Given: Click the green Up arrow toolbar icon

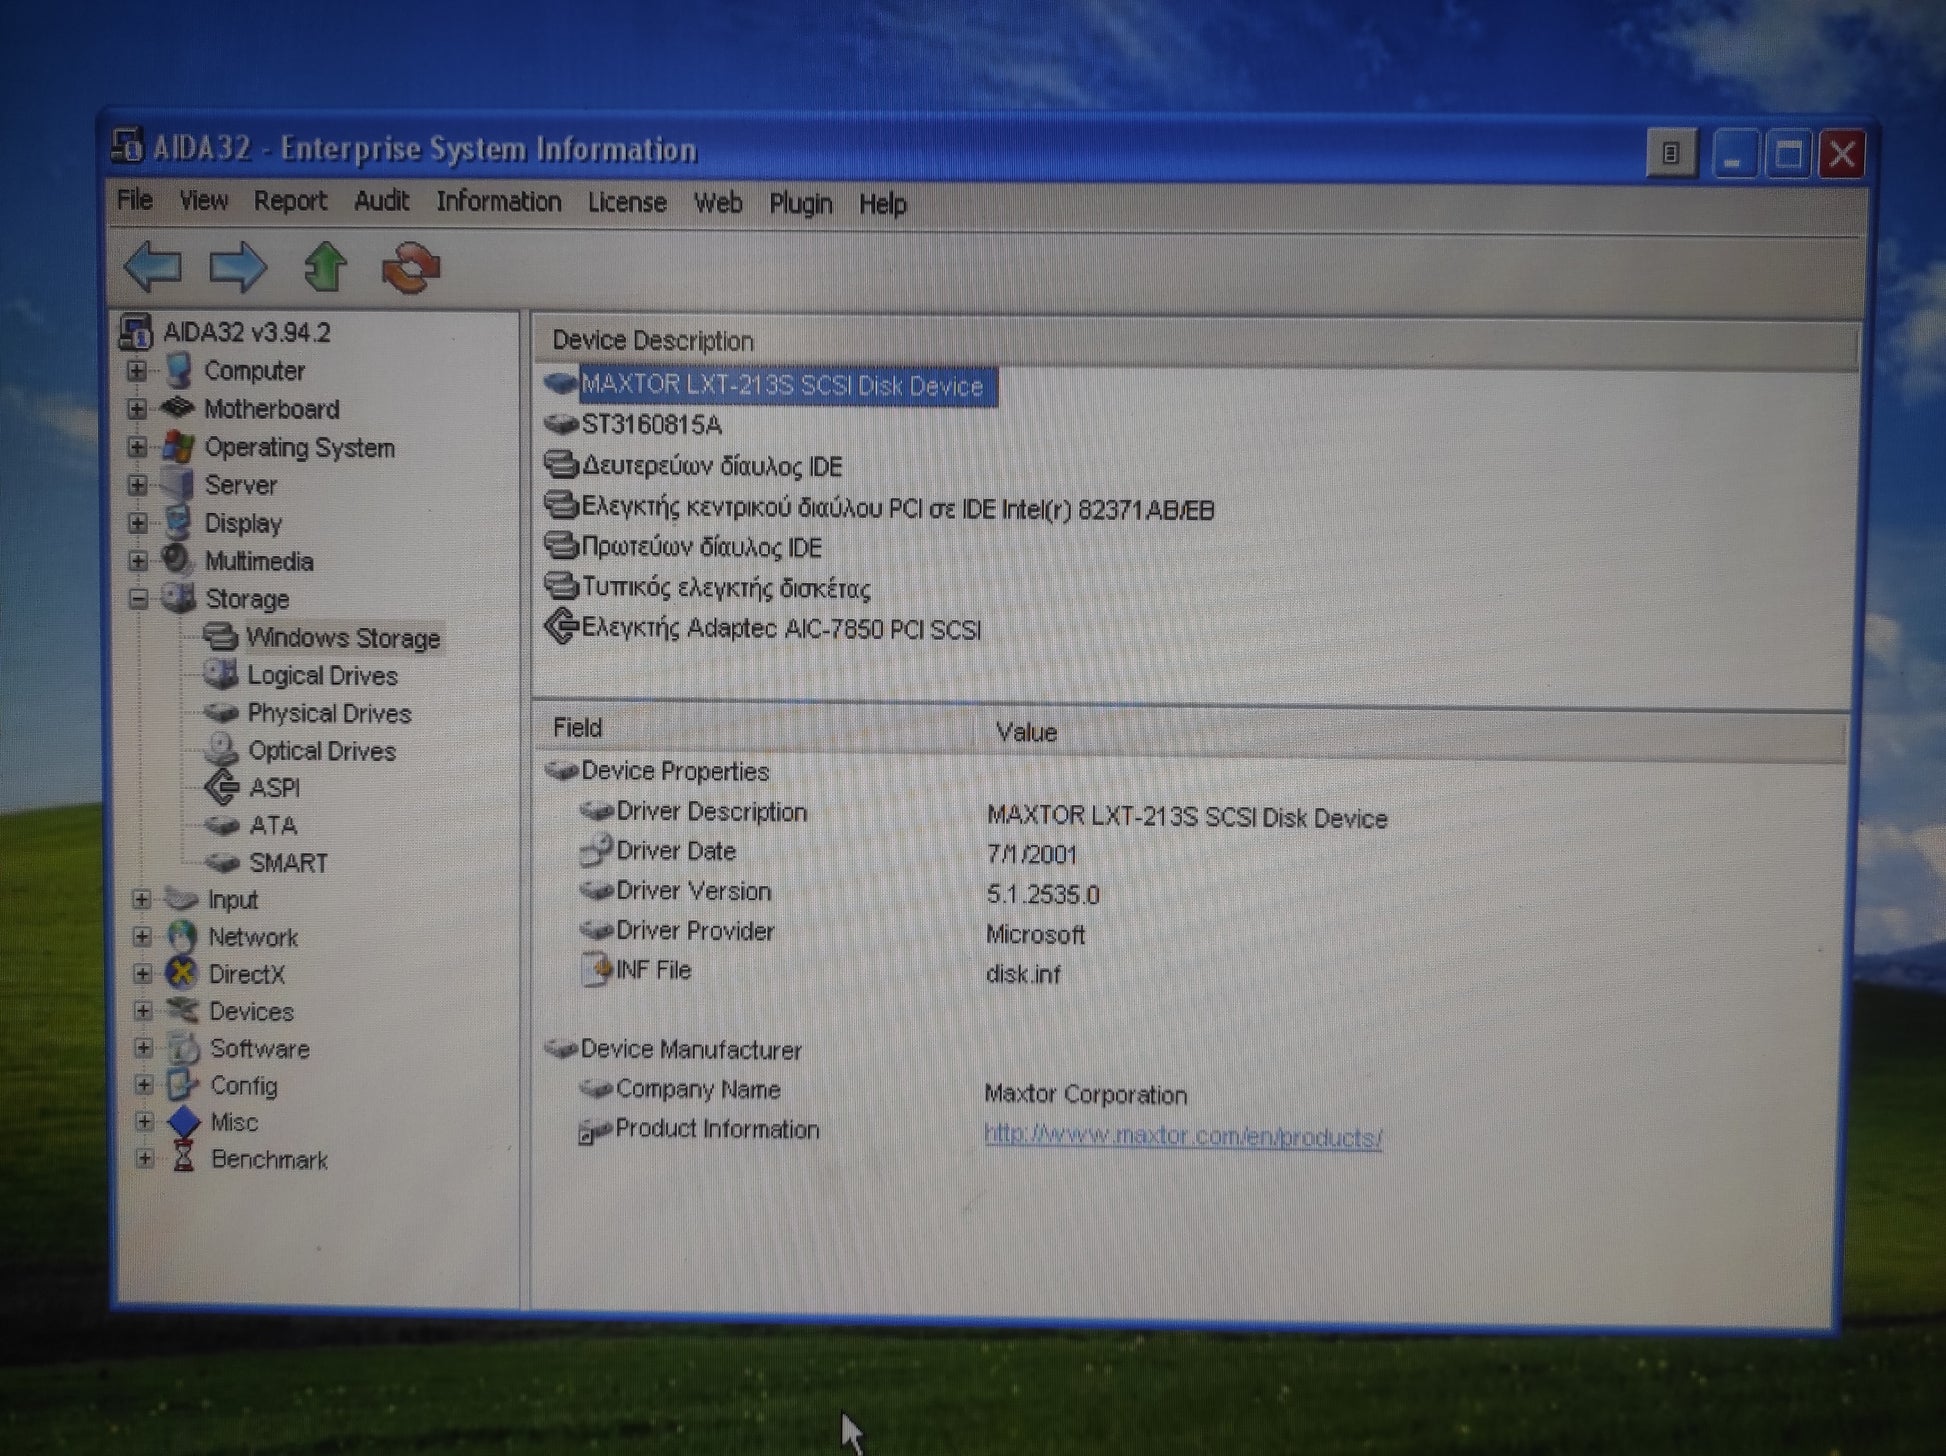Looking at the screenshot, I should tap(325, 267).
